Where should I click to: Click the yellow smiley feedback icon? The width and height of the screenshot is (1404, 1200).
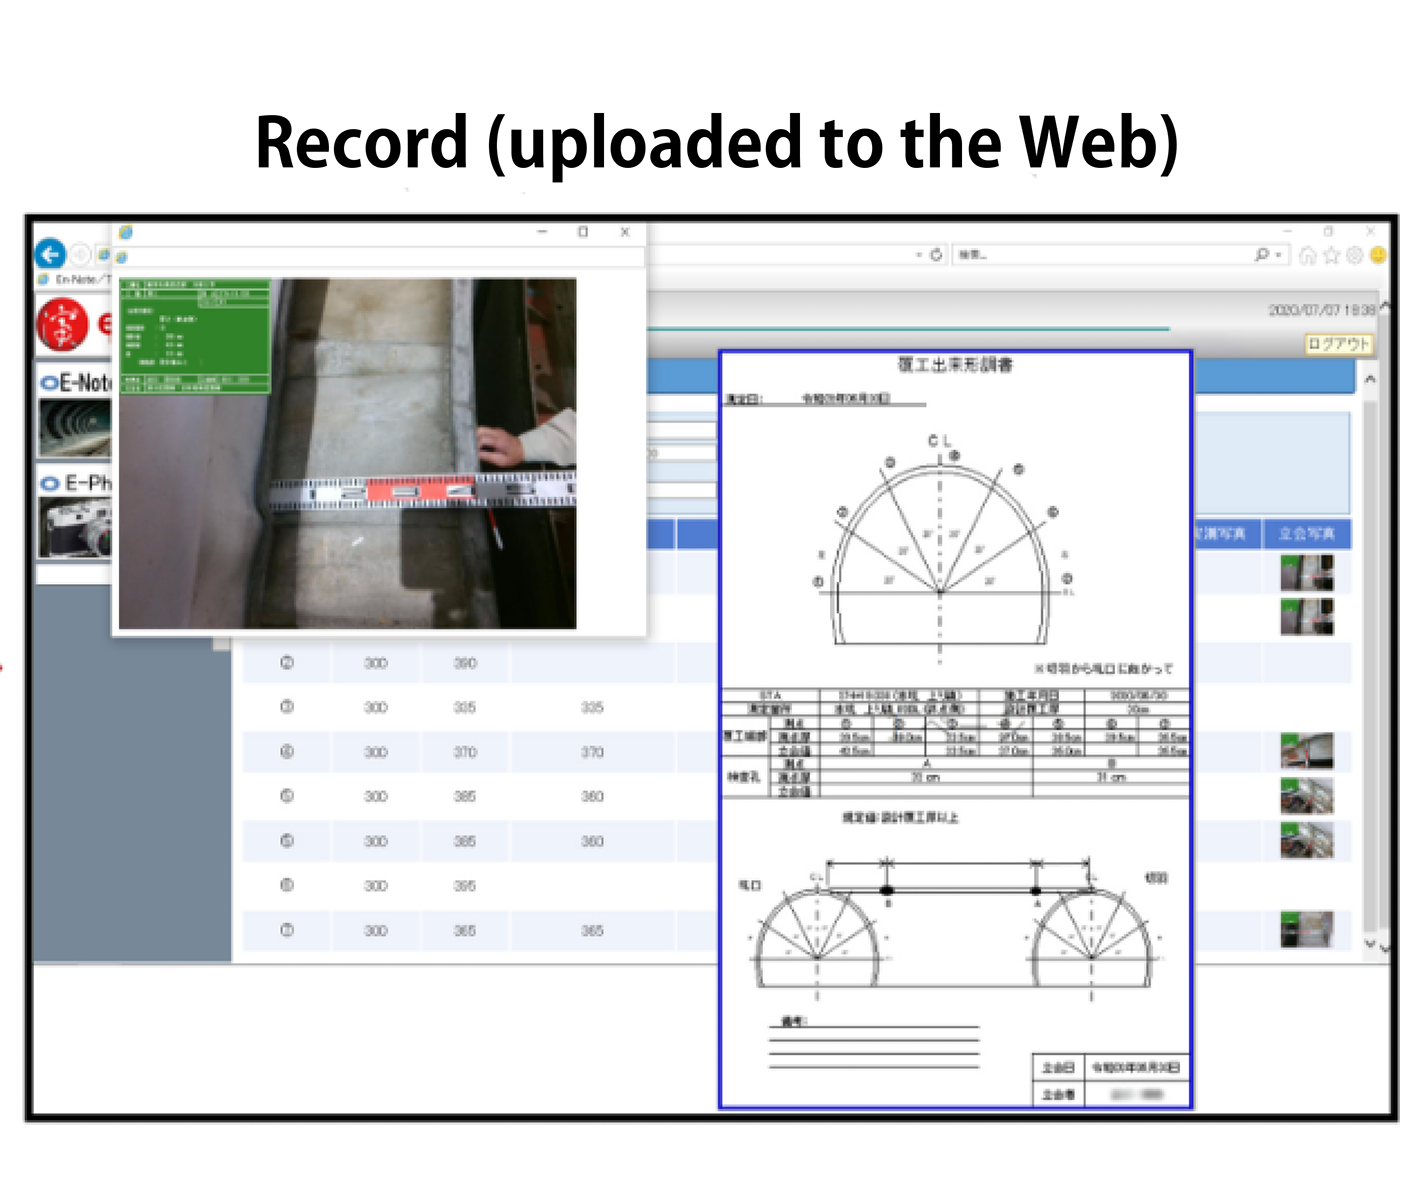(x=1378, y=256)
